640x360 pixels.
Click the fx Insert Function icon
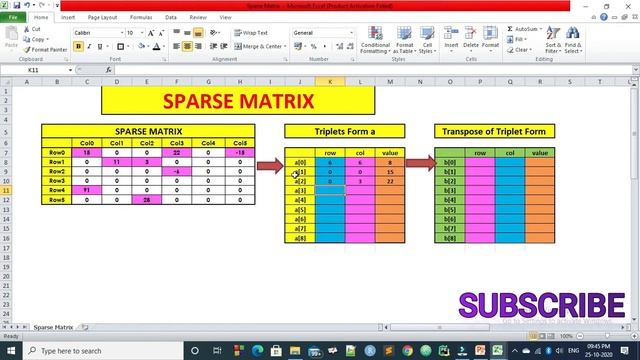click(109, 70)
